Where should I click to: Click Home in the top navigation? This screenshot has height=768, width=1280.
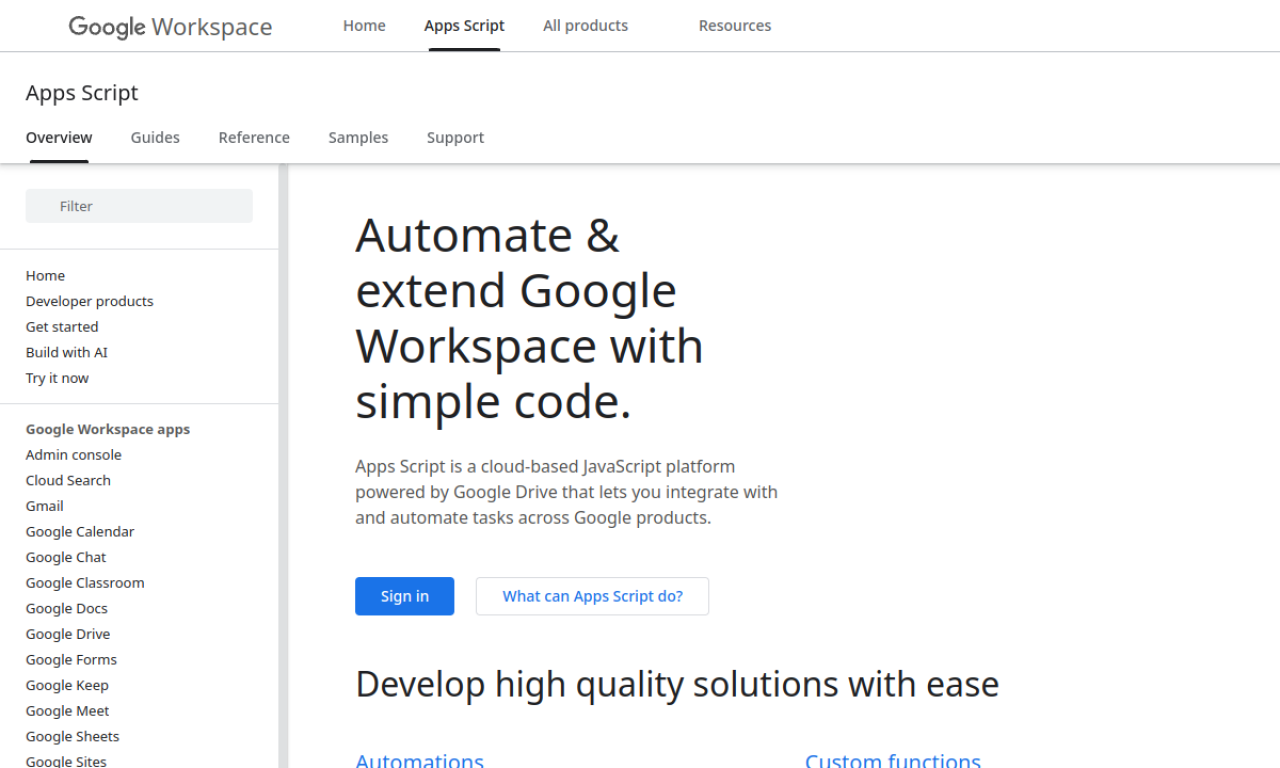pos(364,25)
